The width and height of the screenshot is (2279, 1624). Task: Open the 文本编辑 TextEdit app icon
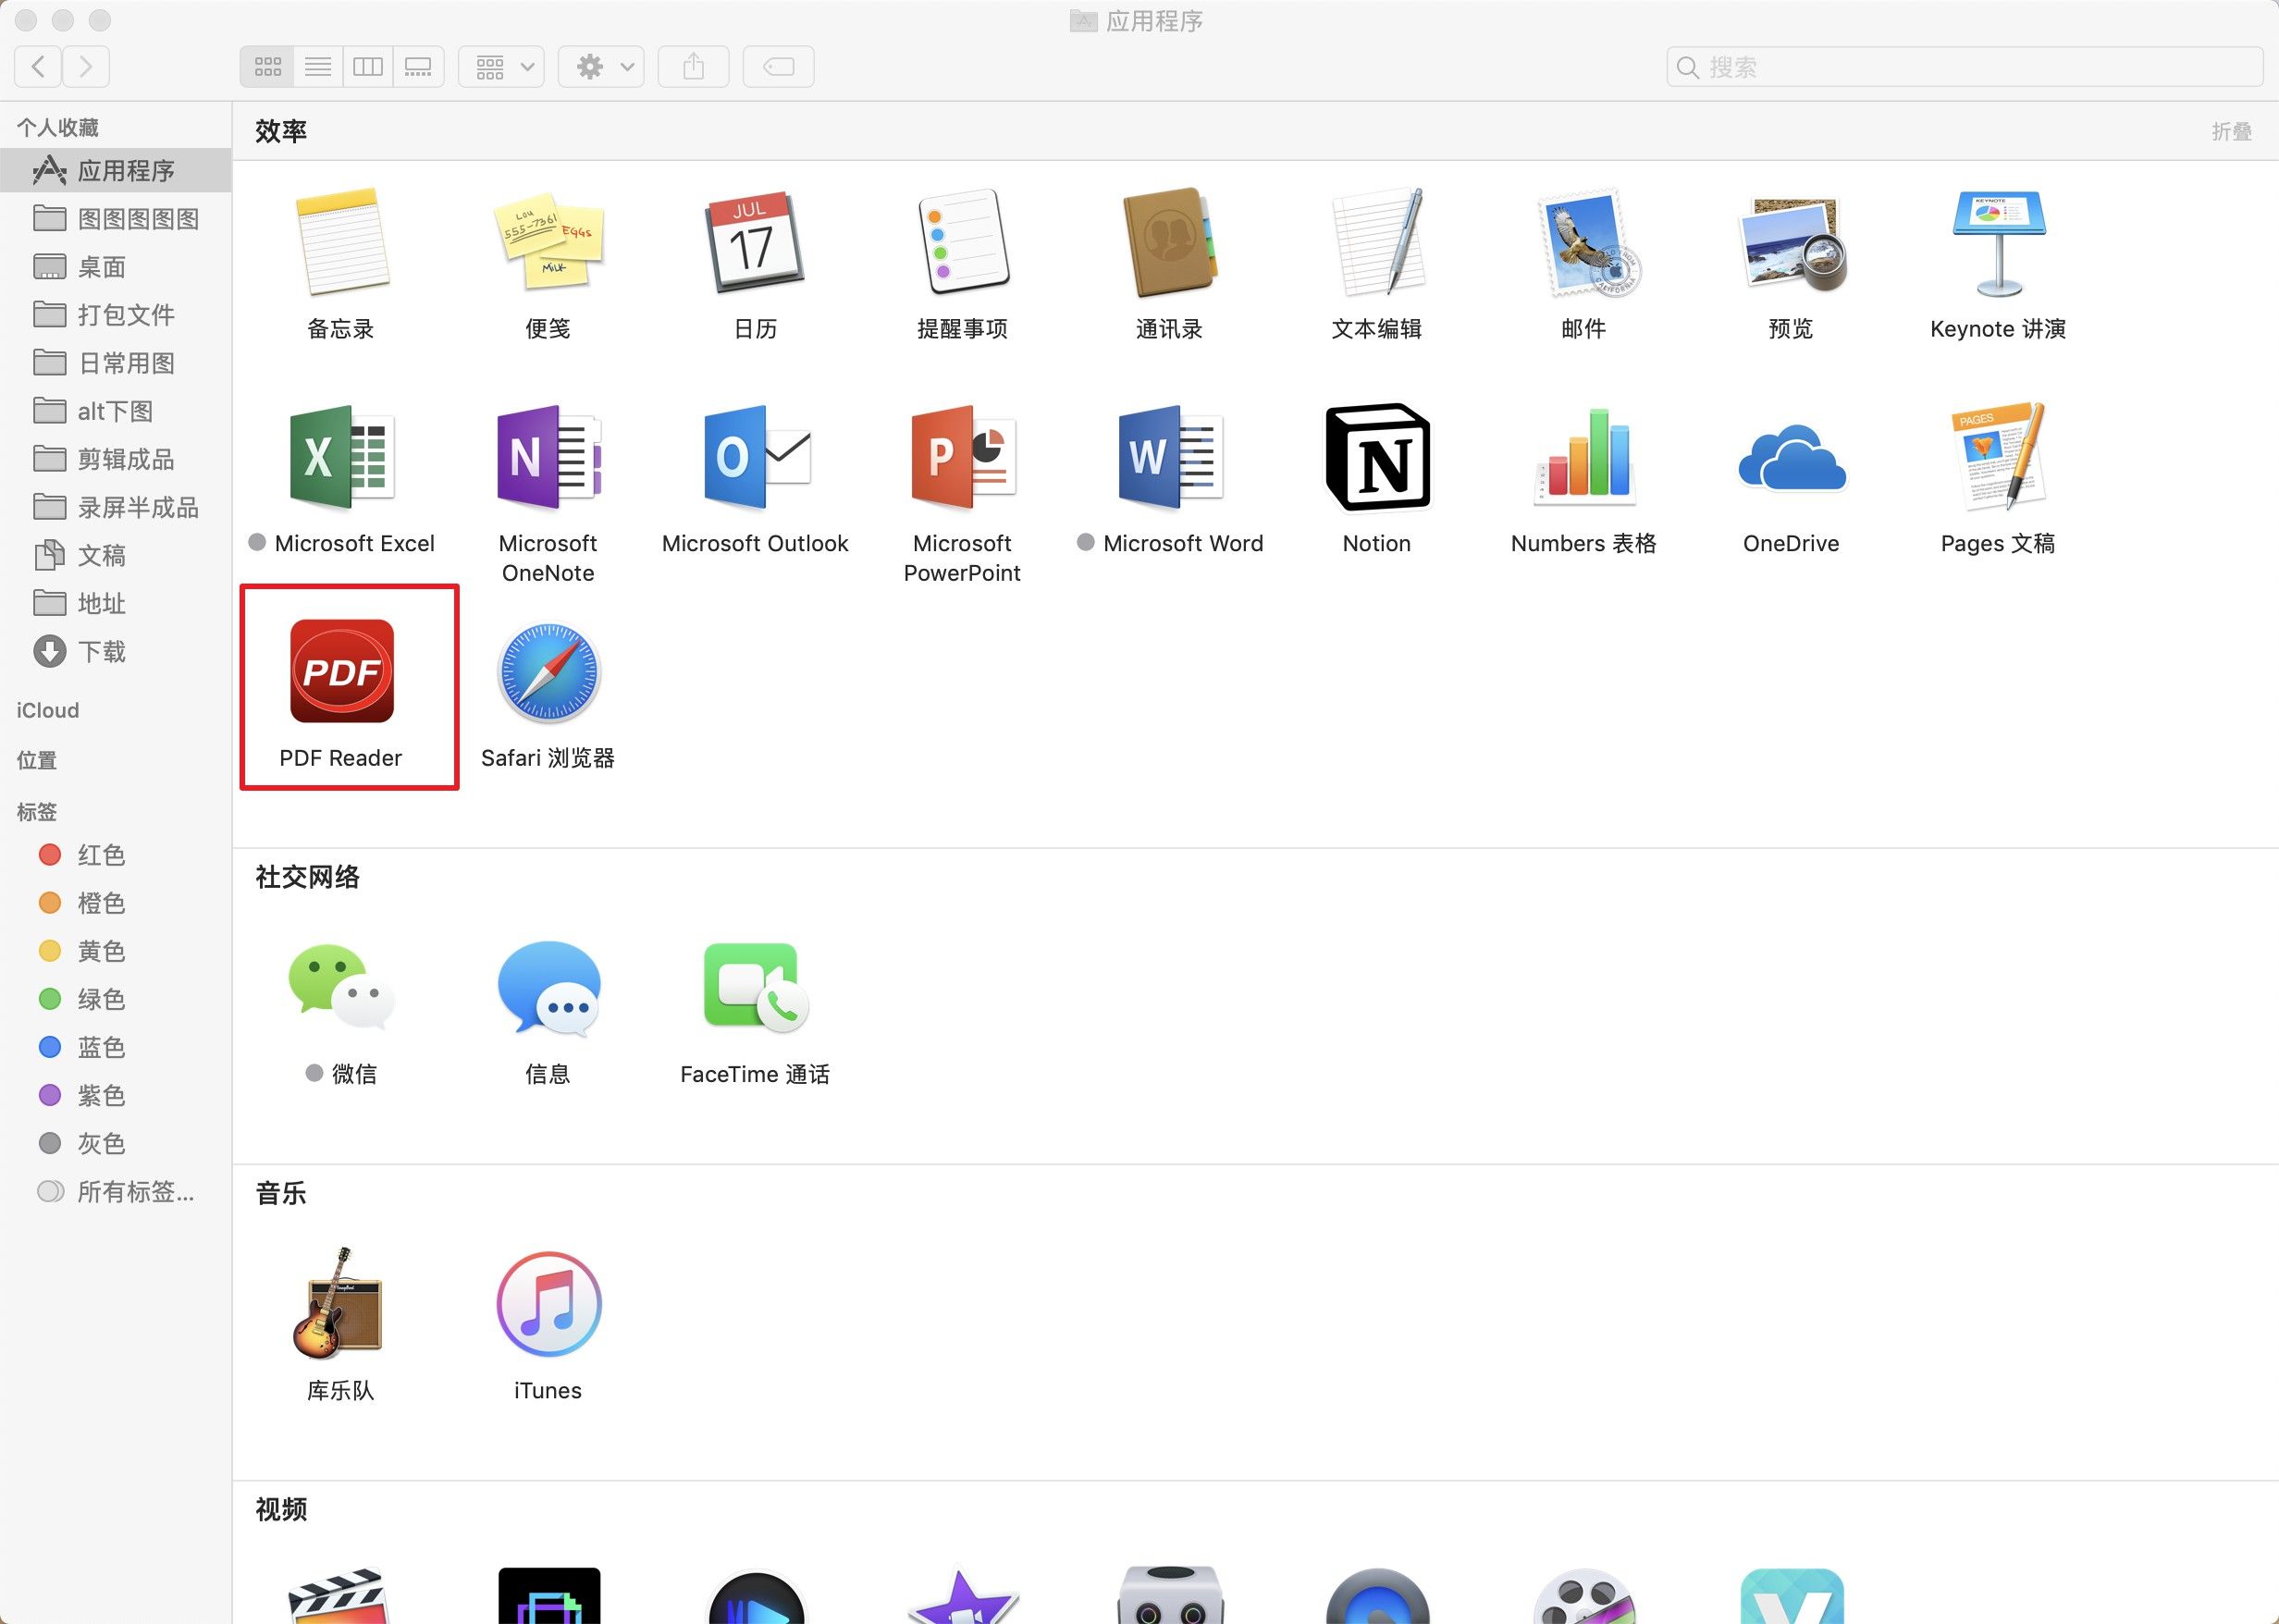coord(1377,242)
